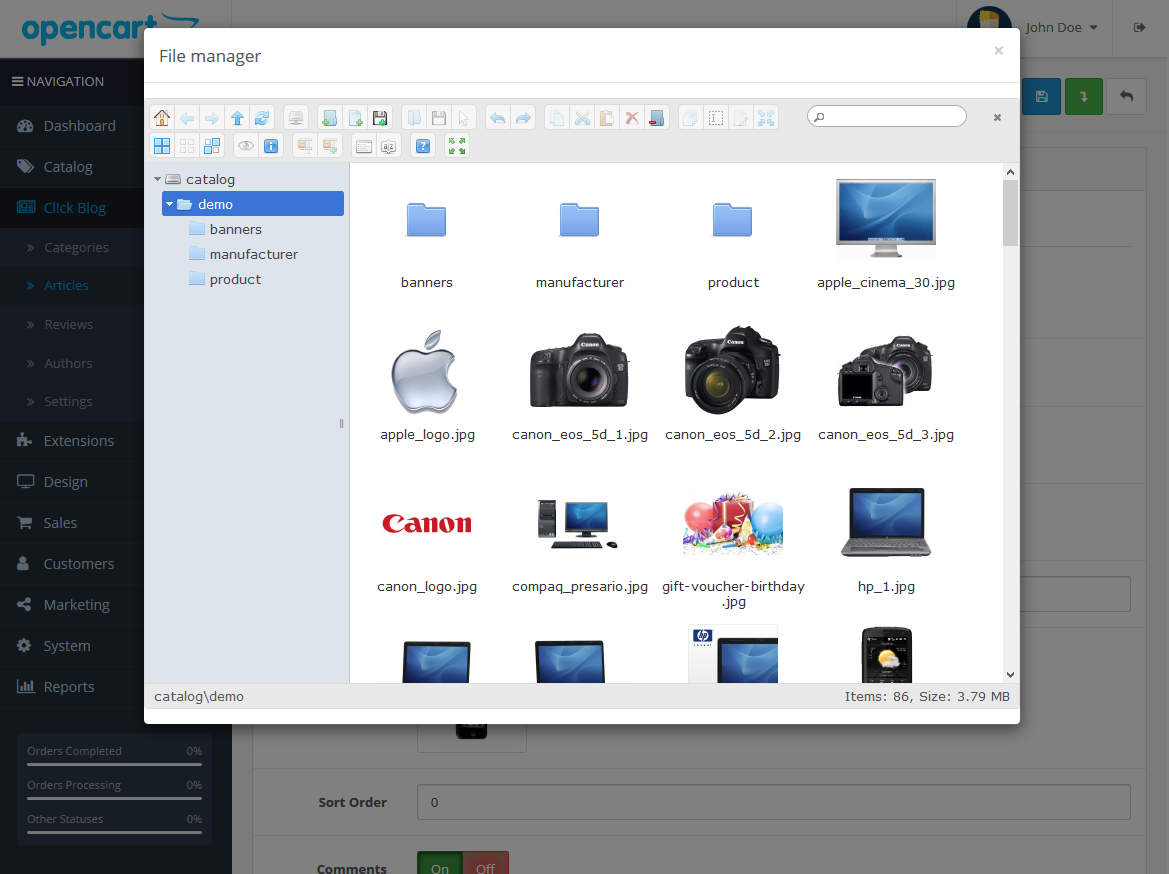Switch to list view icon
Image resolution: width=1169 pixels, height=874 pixels.
(x=364, y=146)
